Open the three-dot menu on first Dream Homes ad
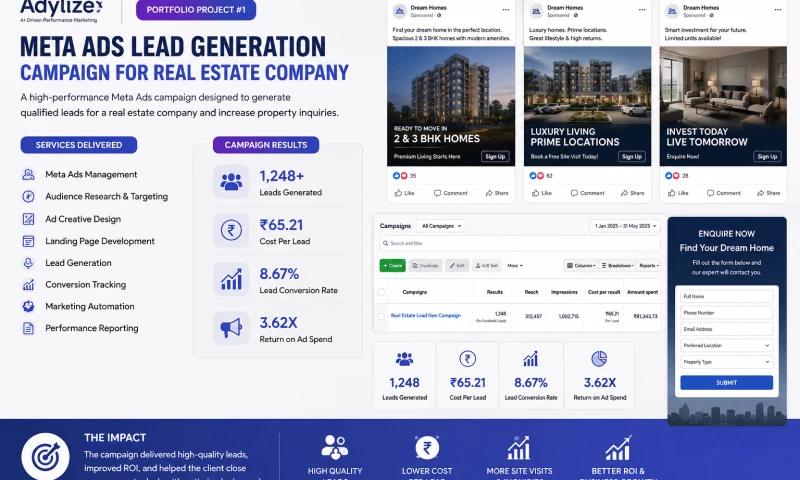 click(506, 10)
